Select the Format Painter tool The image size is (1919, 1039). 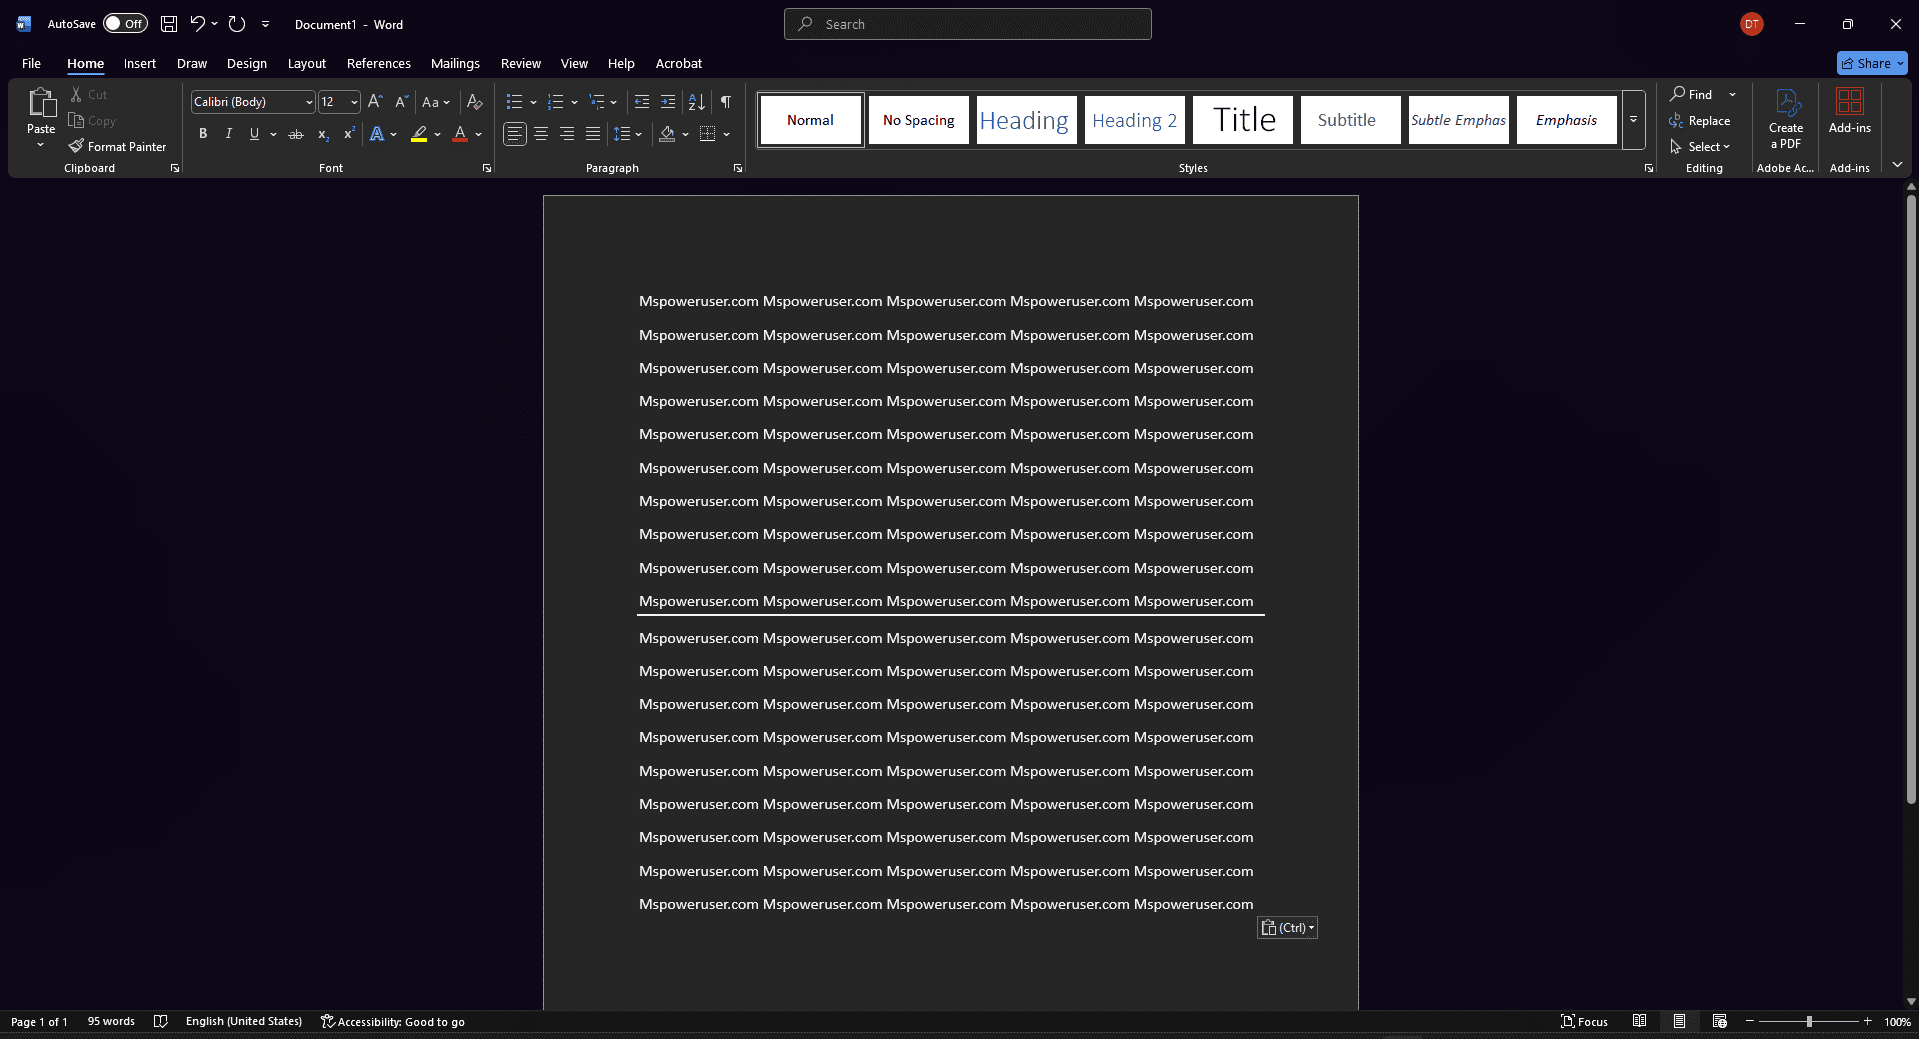117,146
